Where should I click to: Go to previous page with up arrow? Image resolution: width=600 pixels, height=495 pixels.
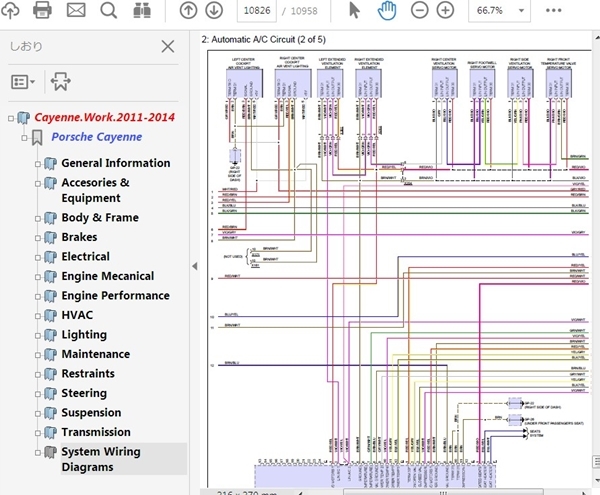click(188, 11)
